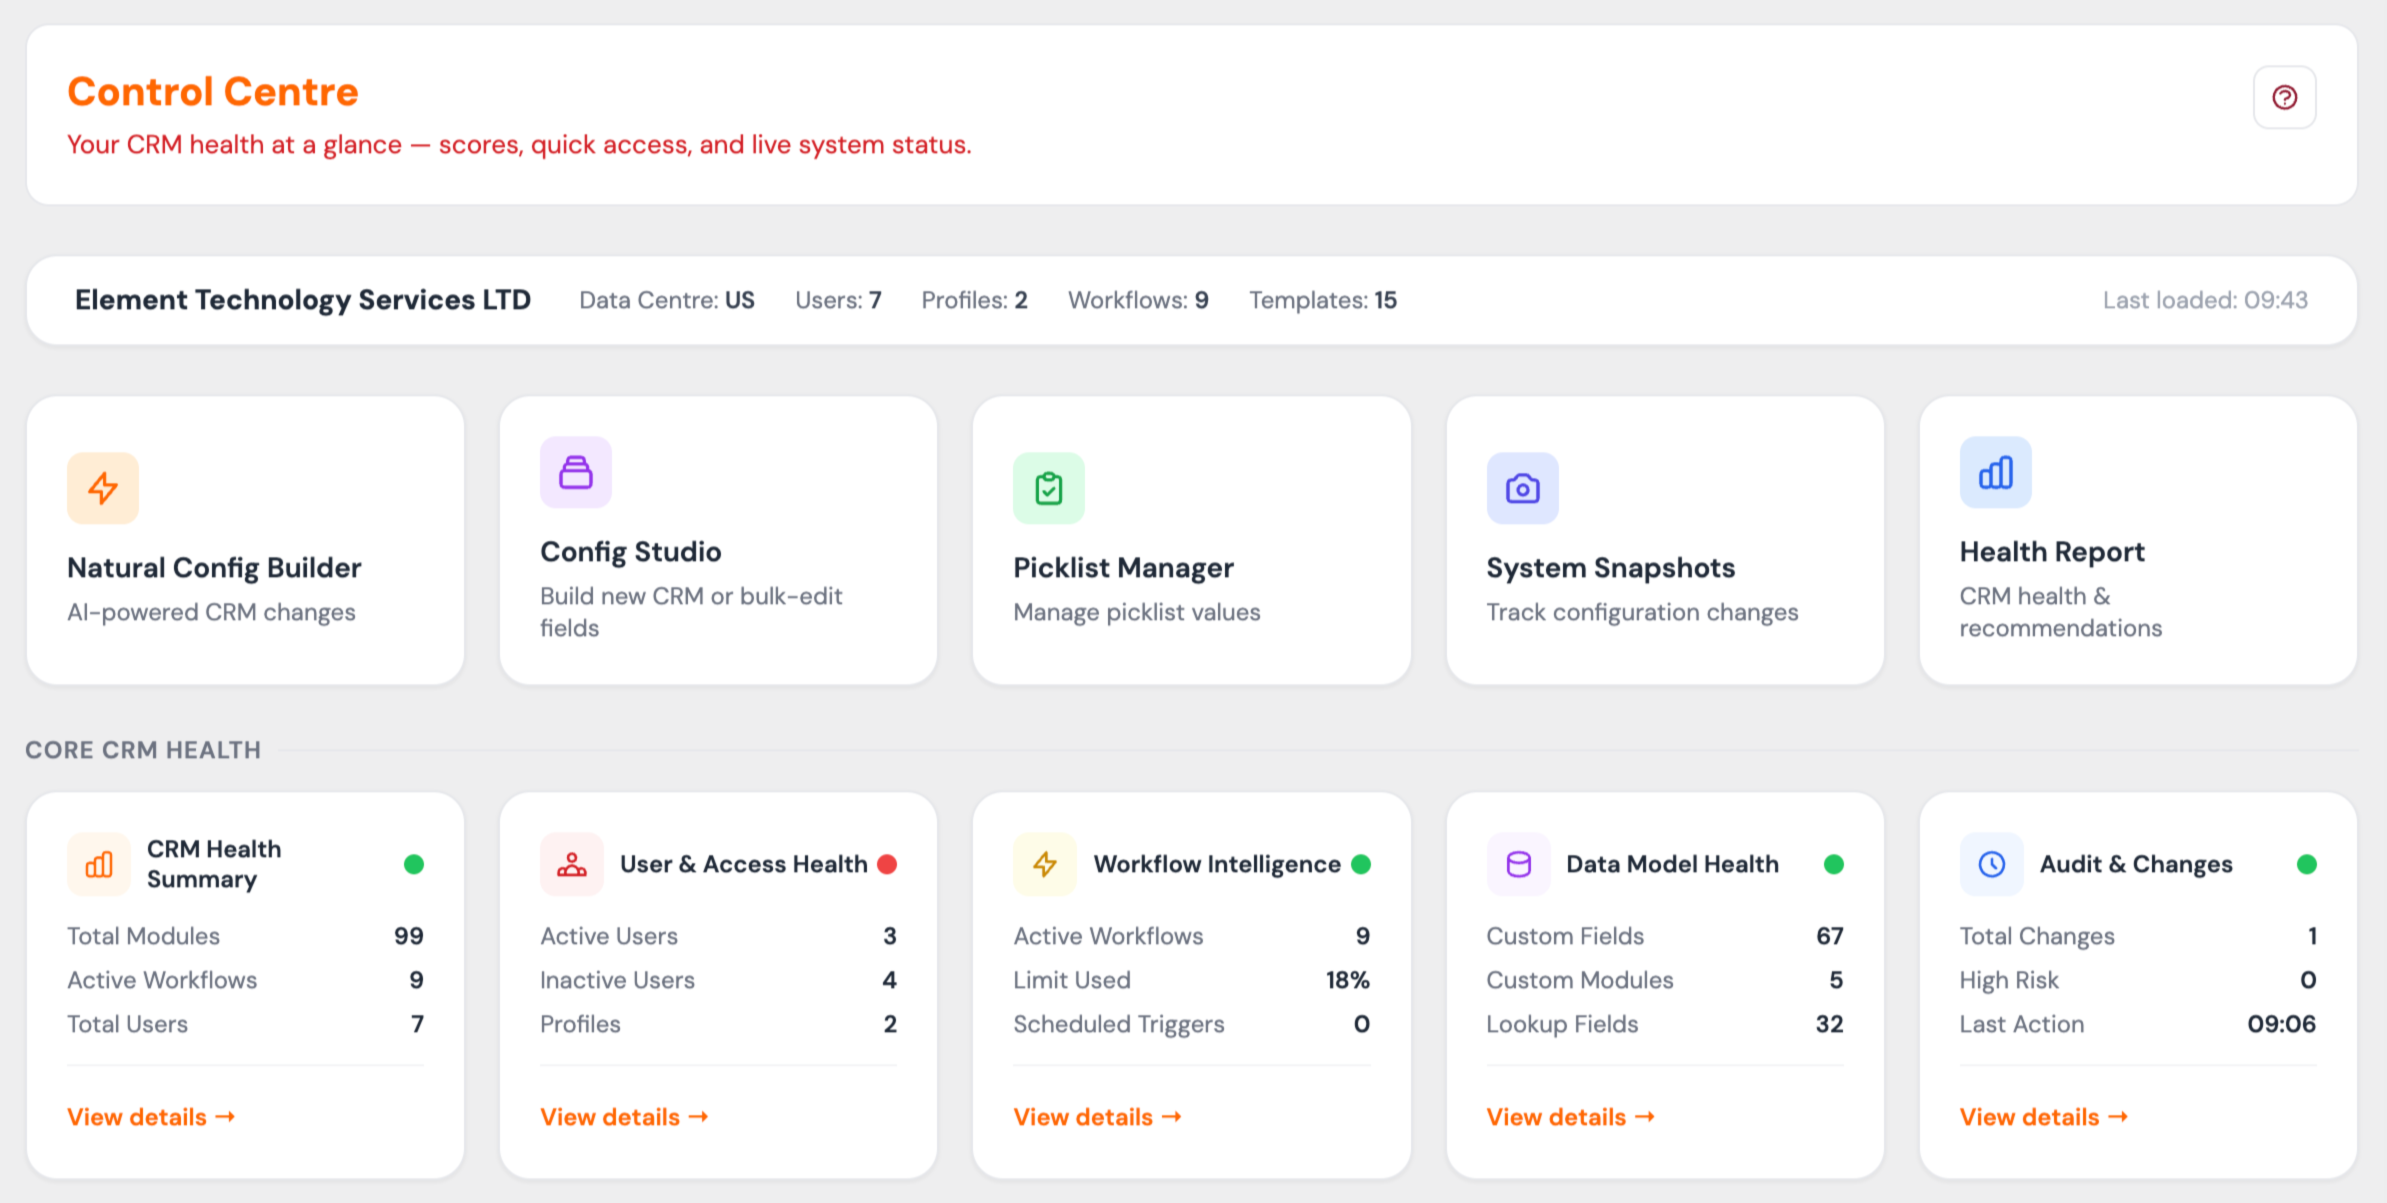Toggle the red status dot on User & Access Health

point(887,864)
